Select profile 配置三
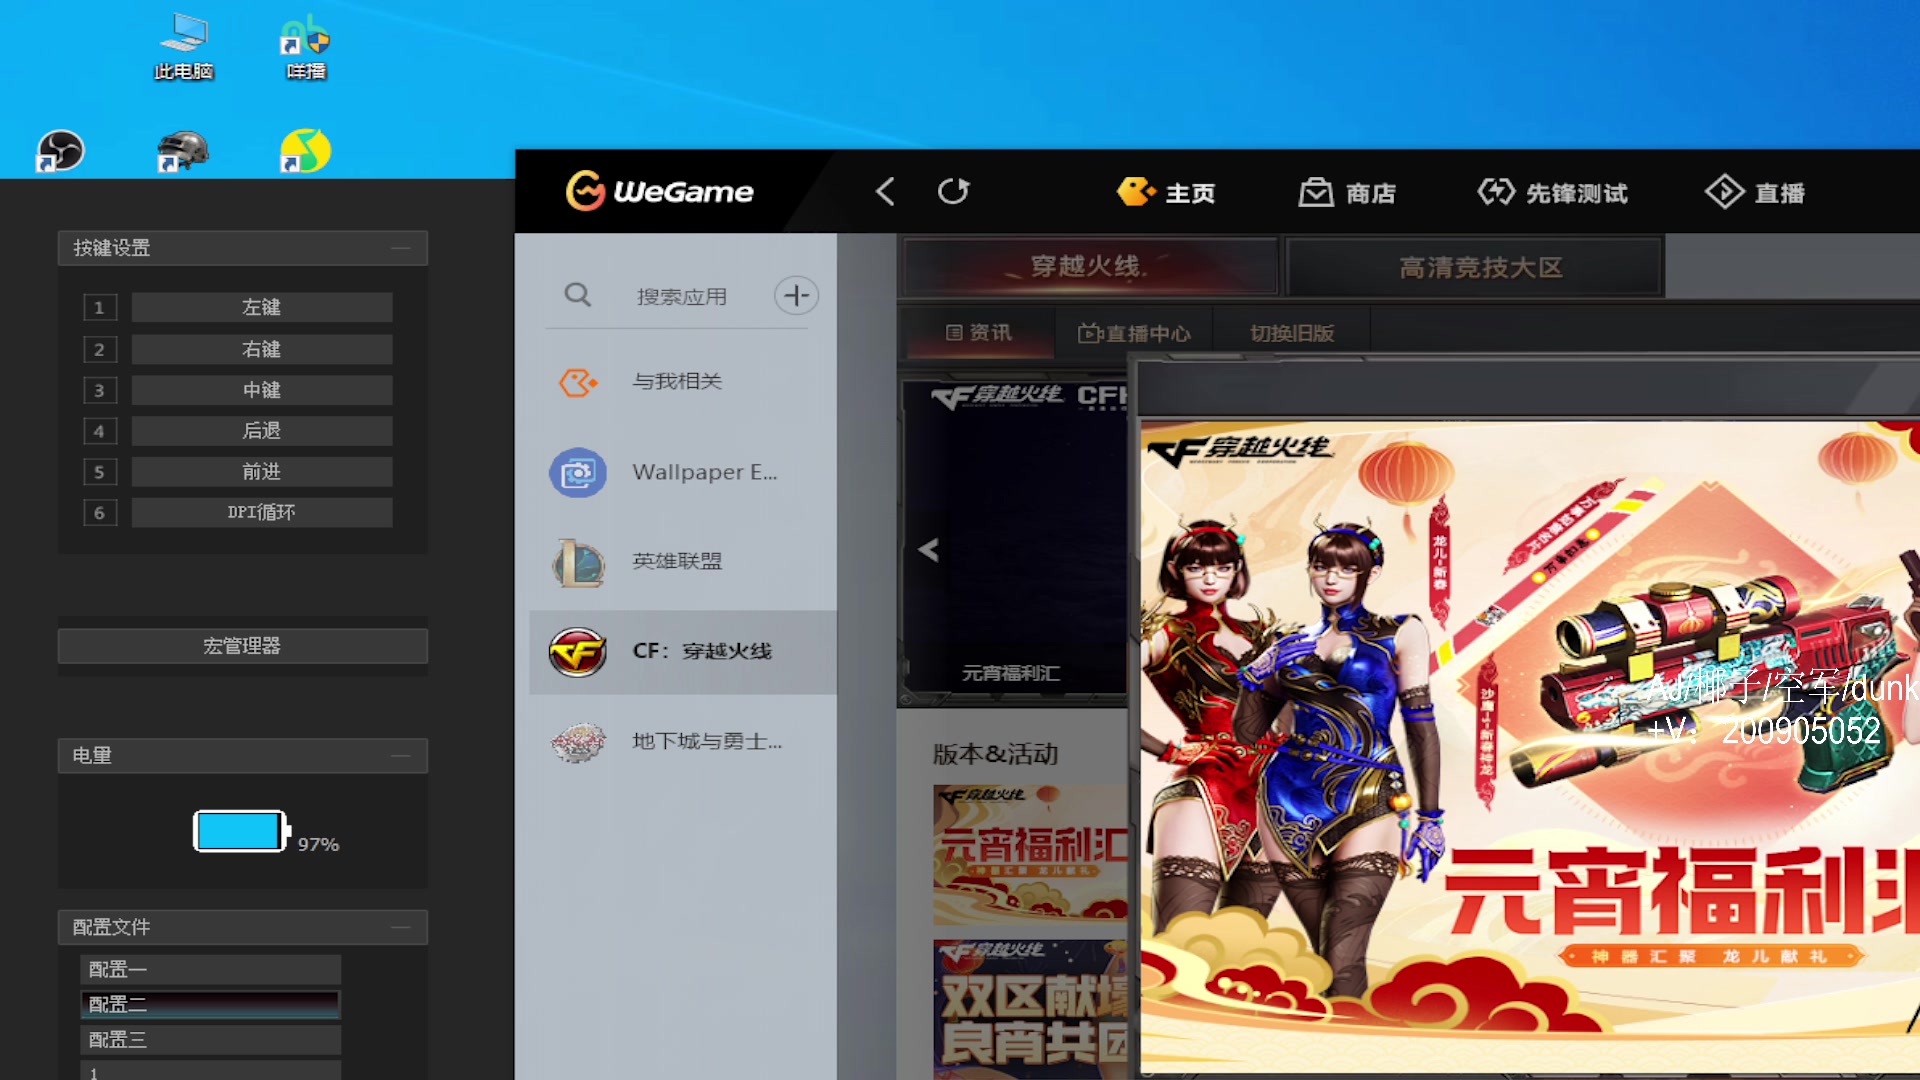This screenshot has height=1080, width=1920. click(210, 1040)
